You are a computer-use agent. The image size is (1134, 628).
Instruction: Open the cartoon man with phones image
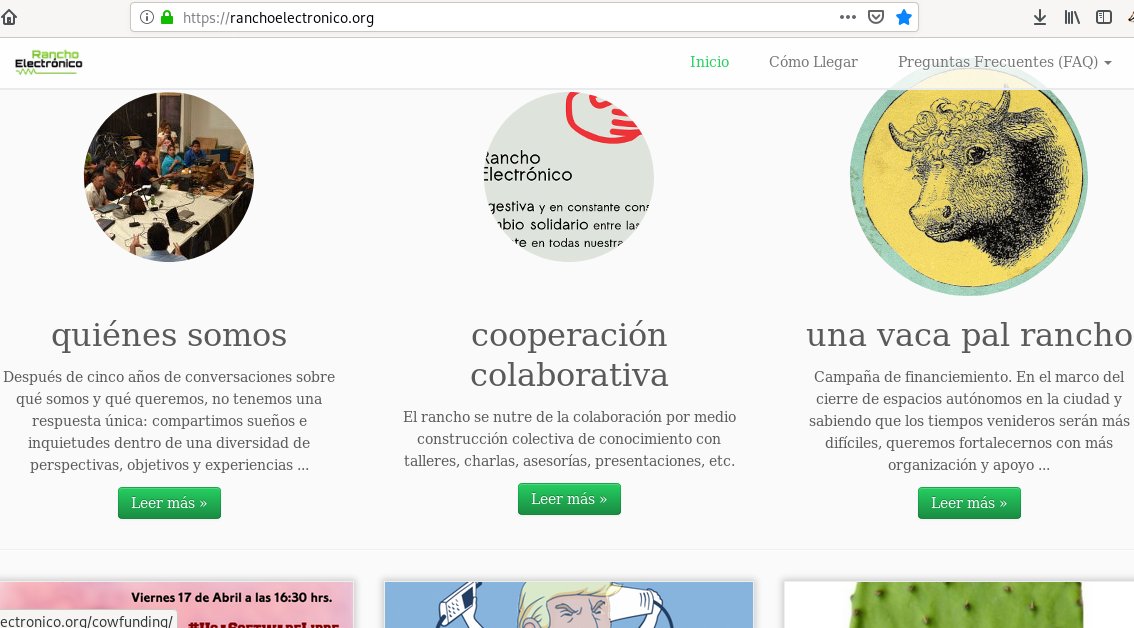click(x=569, y=605)
